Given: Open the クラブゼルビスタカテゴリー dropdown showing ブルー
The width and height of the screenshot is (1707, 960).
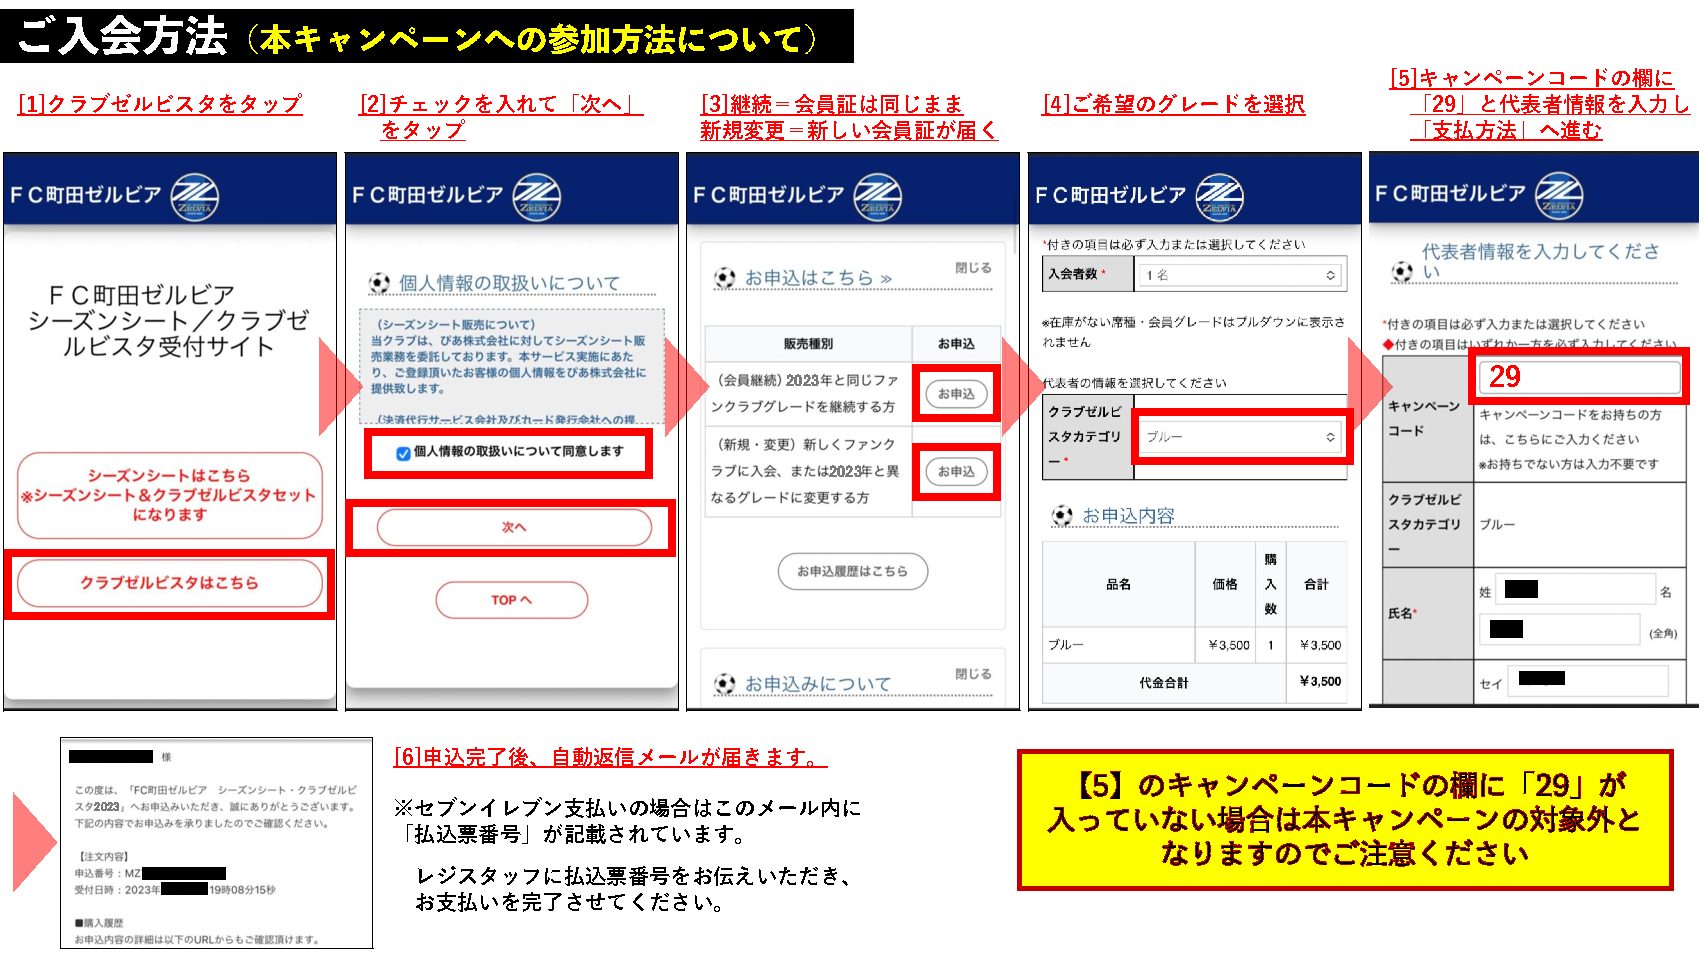Looking at the screenshot, I should tap(1240, 437).
